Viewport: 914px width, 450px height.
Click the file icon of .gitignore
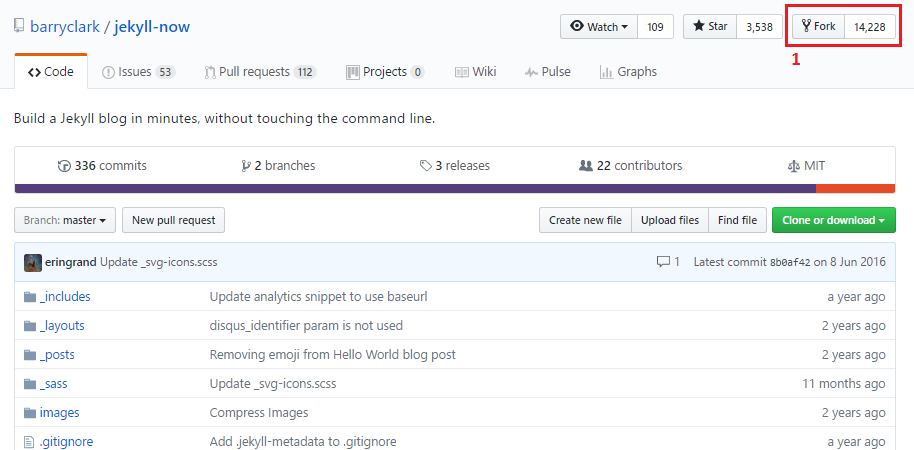(x=30, y=442)
